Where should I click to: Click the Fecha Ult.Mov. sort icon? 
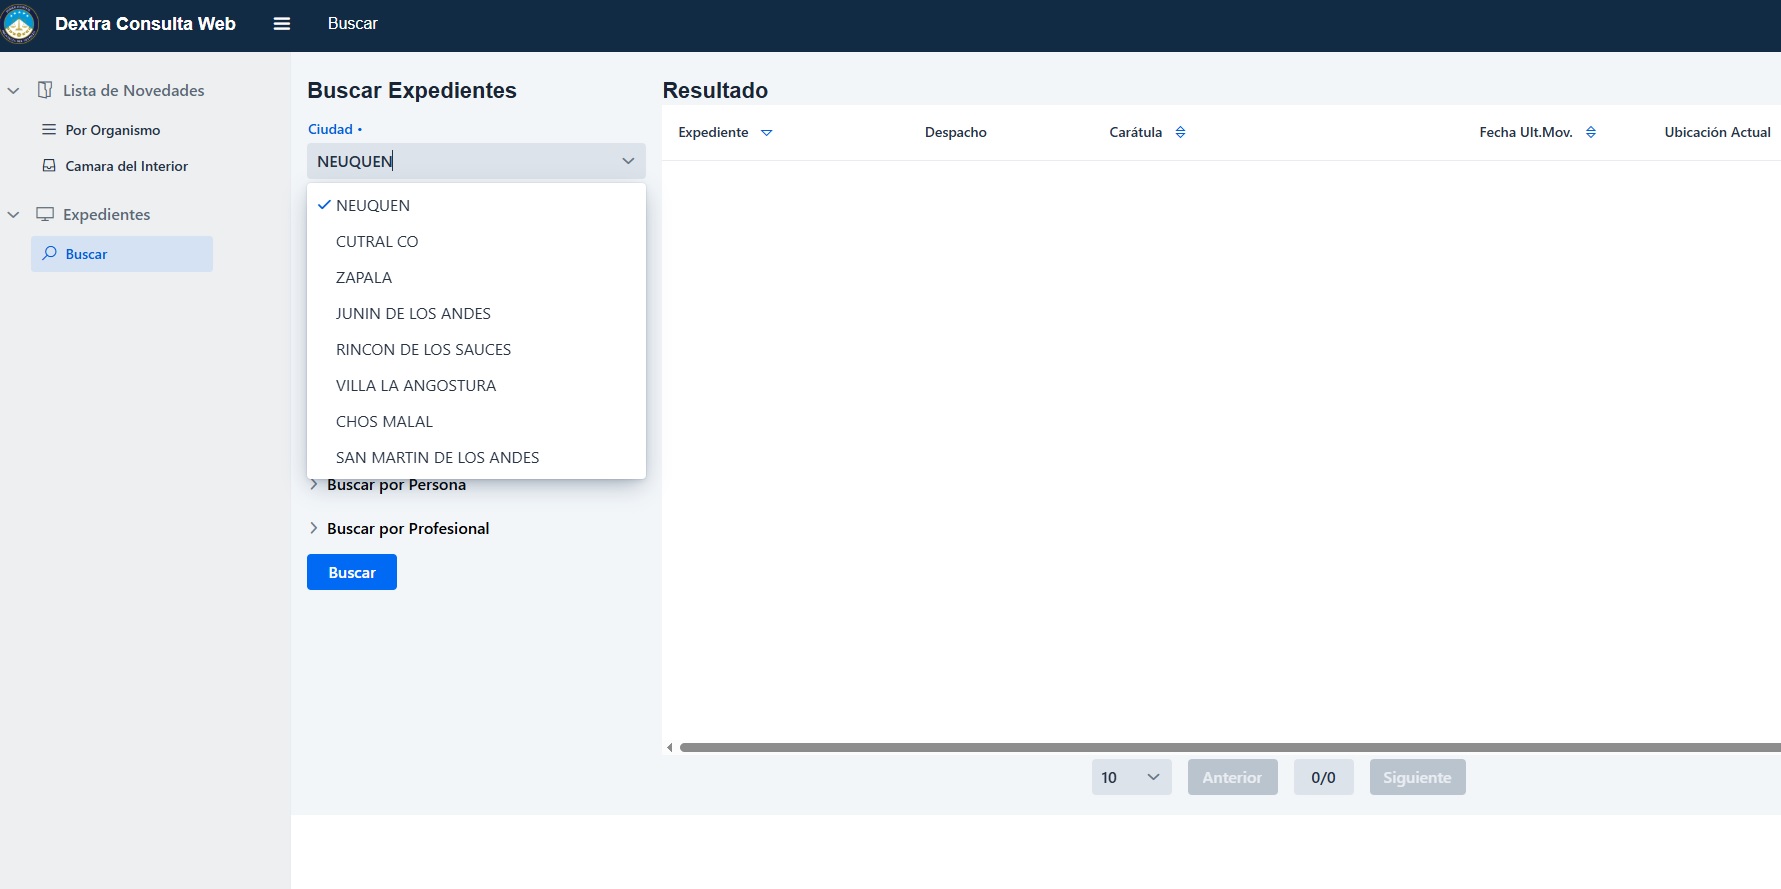pos(1591,133)
